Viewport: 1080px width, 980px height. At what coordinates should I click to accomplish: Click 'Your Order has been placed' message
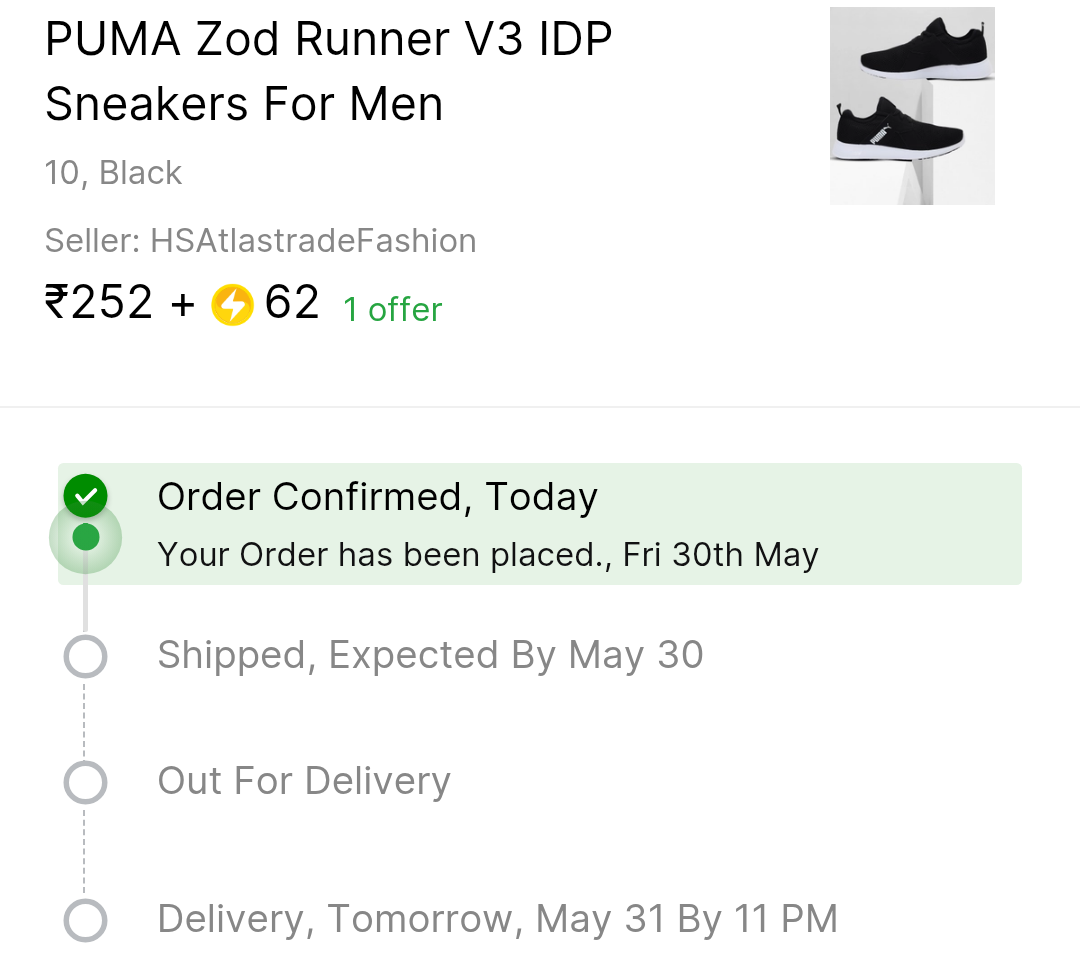(x=488, y=554)
